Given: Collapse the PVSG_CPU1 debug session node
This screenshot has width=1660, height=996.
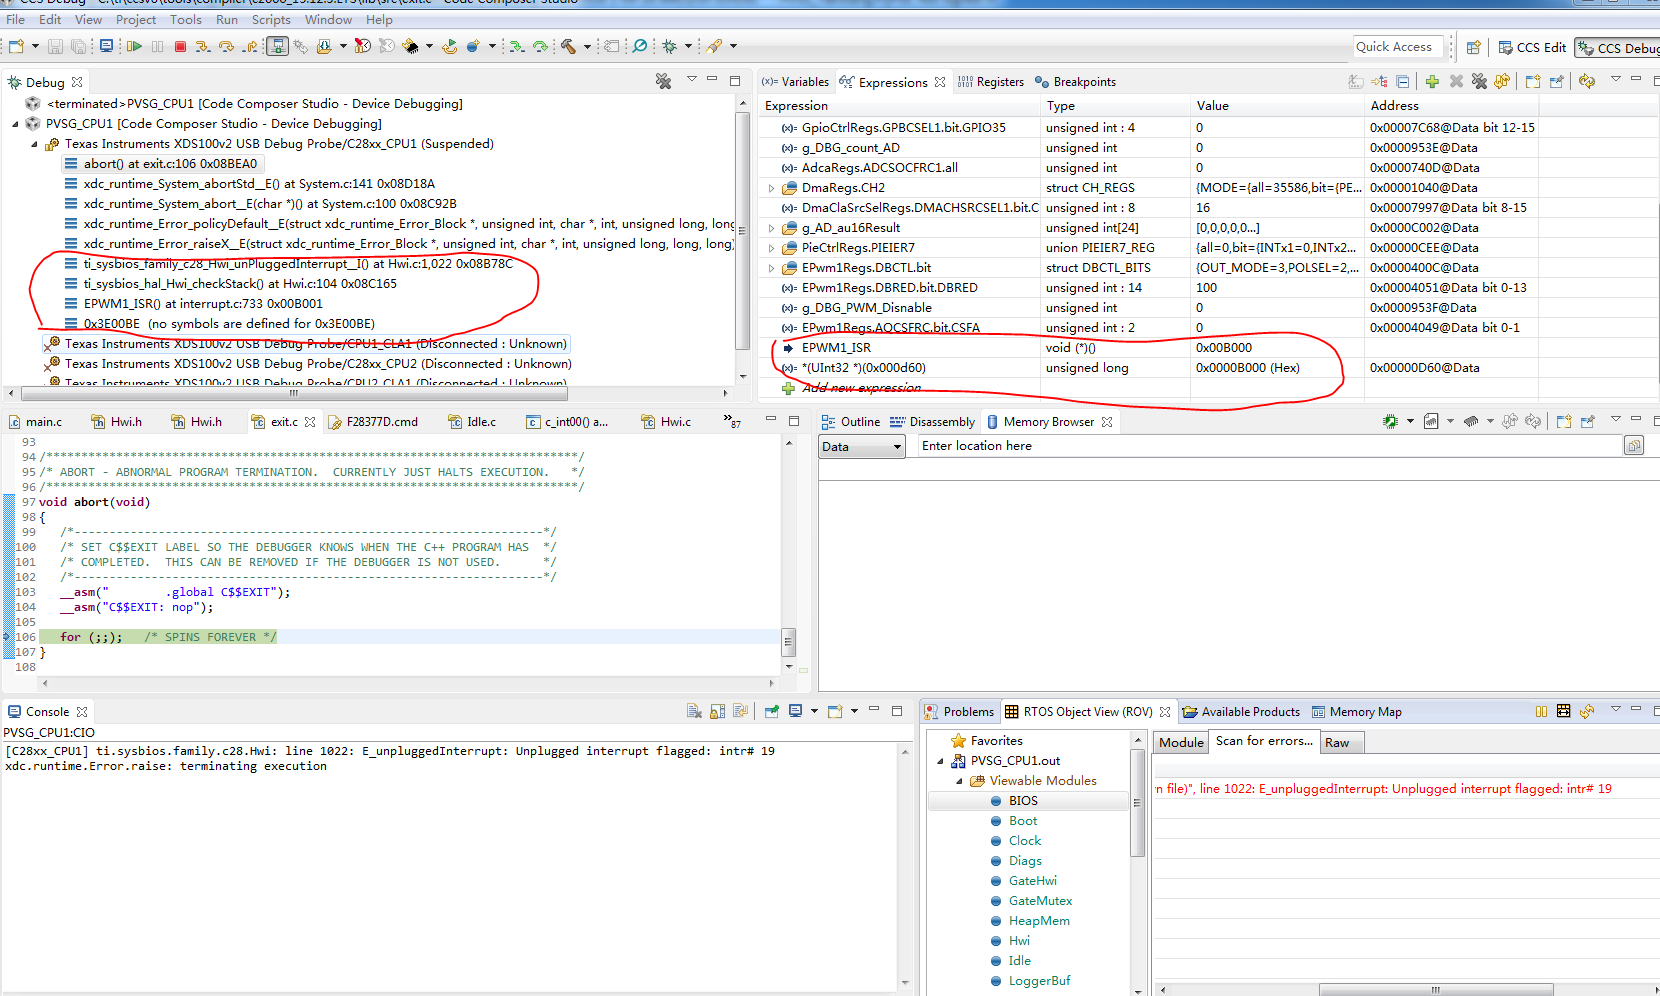Looking at the screenshot, I should point(15,124).
